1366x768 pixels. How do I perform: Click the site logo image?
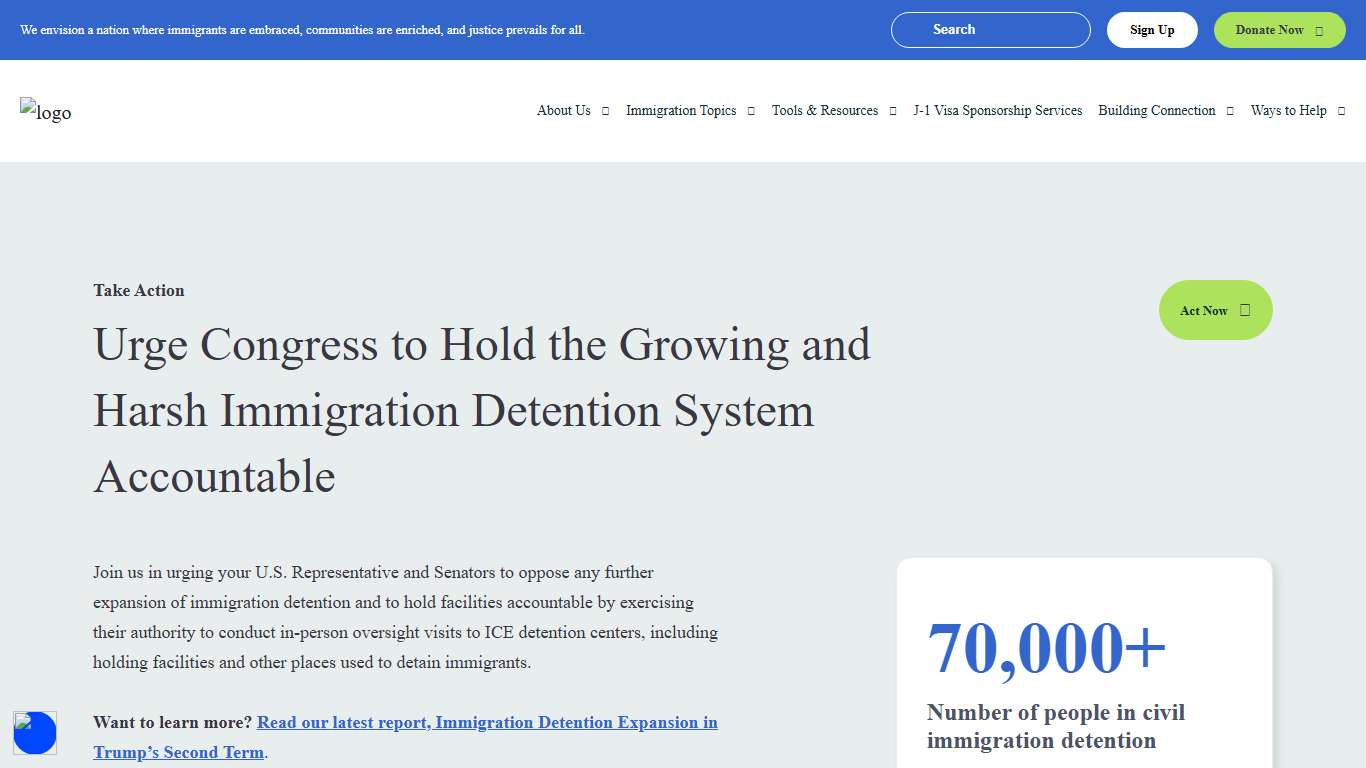(x=46, y=111)
